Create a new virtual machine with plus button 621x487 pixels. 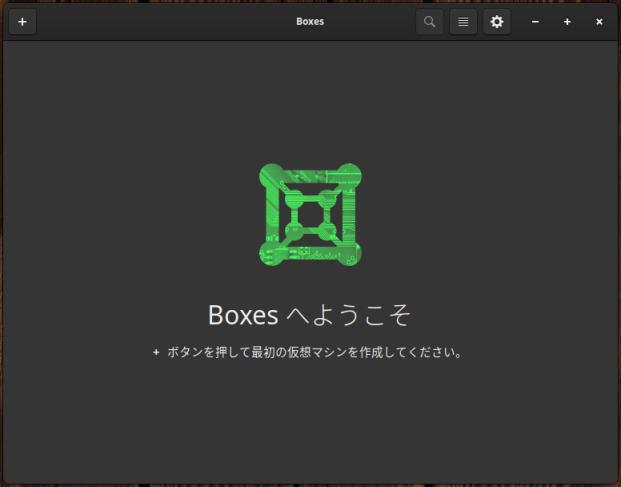click(23, 22)
